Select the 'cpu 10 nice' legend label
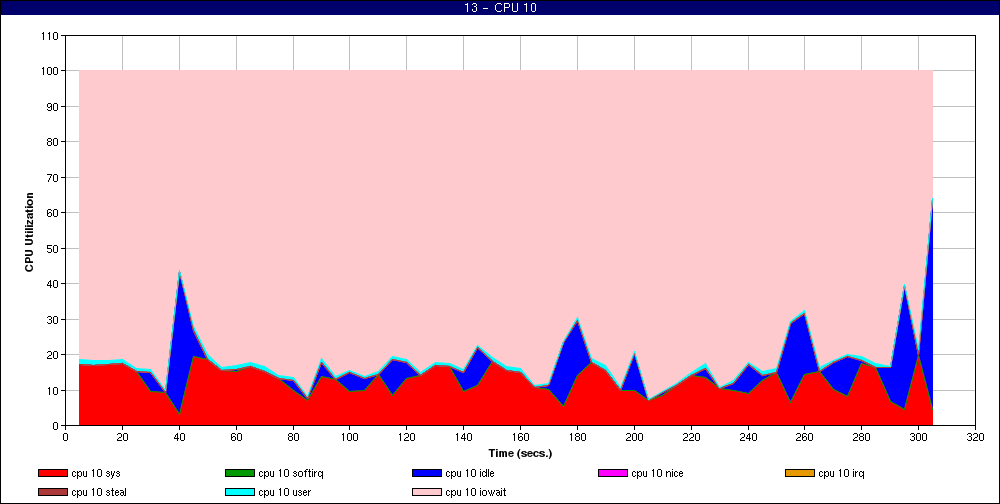This screenshot has height=504, width=1000. 657,474
